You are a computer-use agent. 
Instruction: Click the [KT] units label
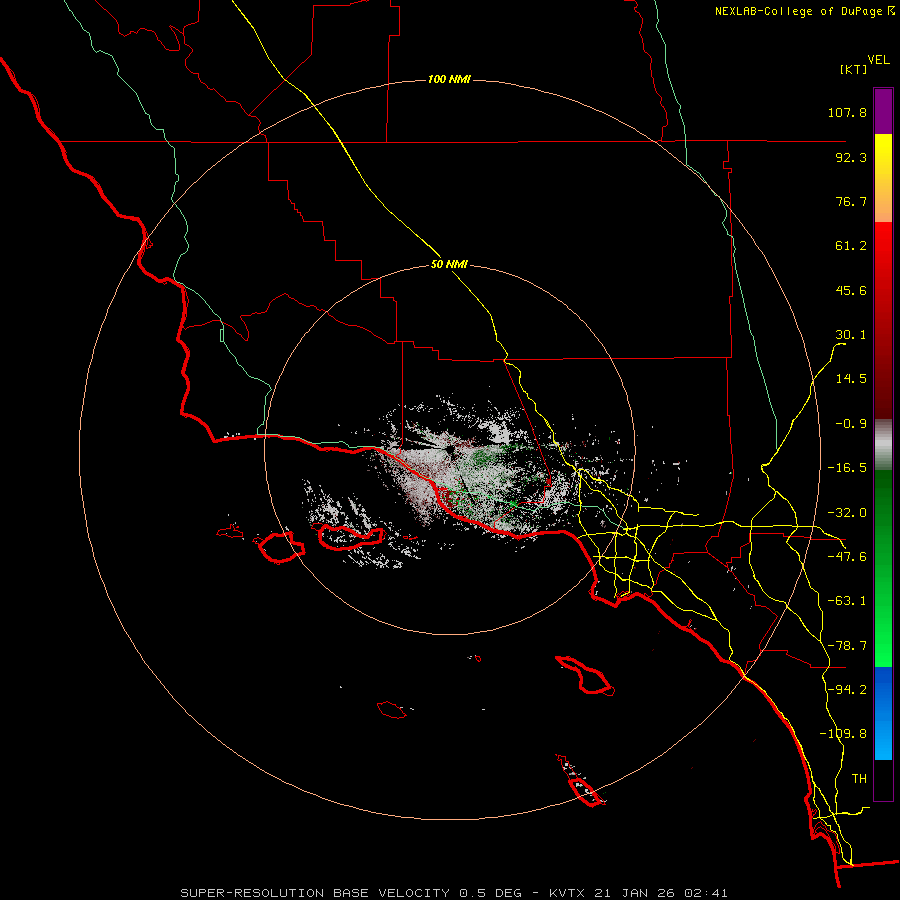point(854,69)
